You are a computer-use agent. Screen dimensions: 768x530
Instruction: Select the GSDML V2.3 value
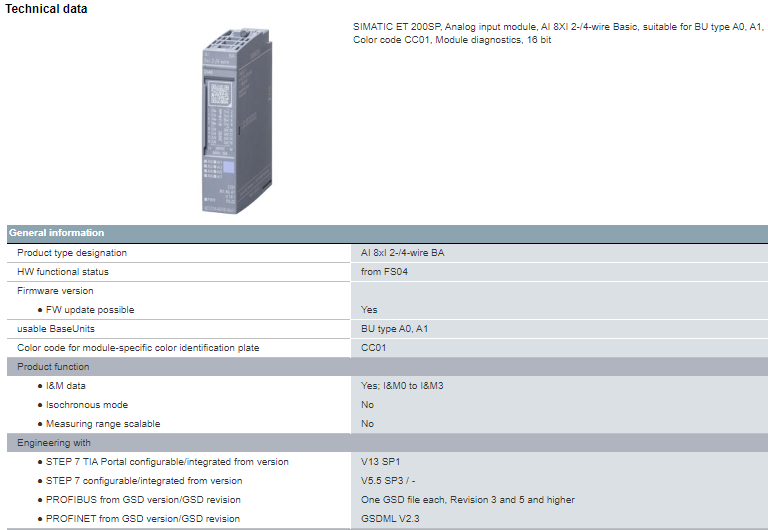tap(391, 519)
